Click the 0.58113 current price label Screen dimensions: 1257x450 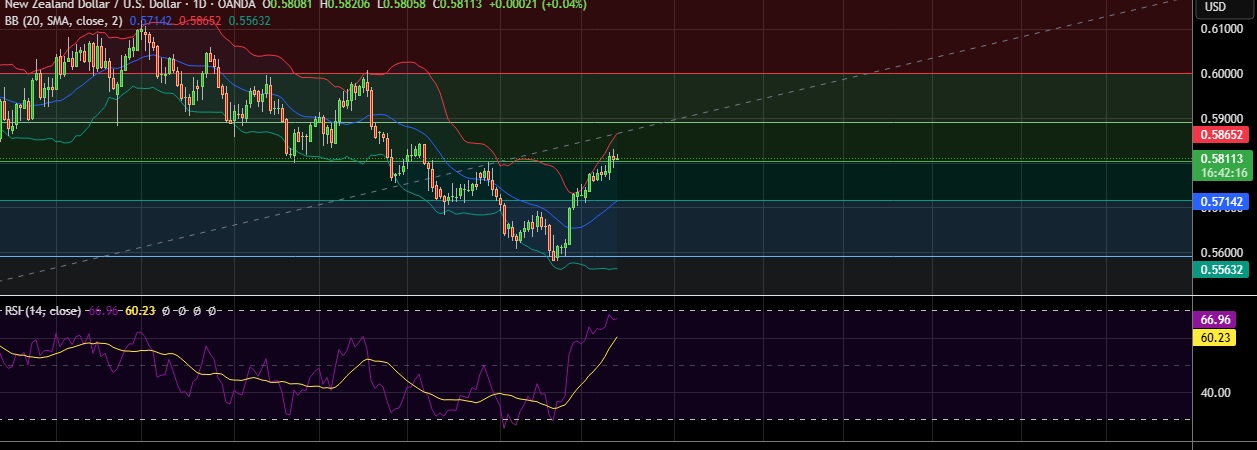click(x=1222, y=158)
